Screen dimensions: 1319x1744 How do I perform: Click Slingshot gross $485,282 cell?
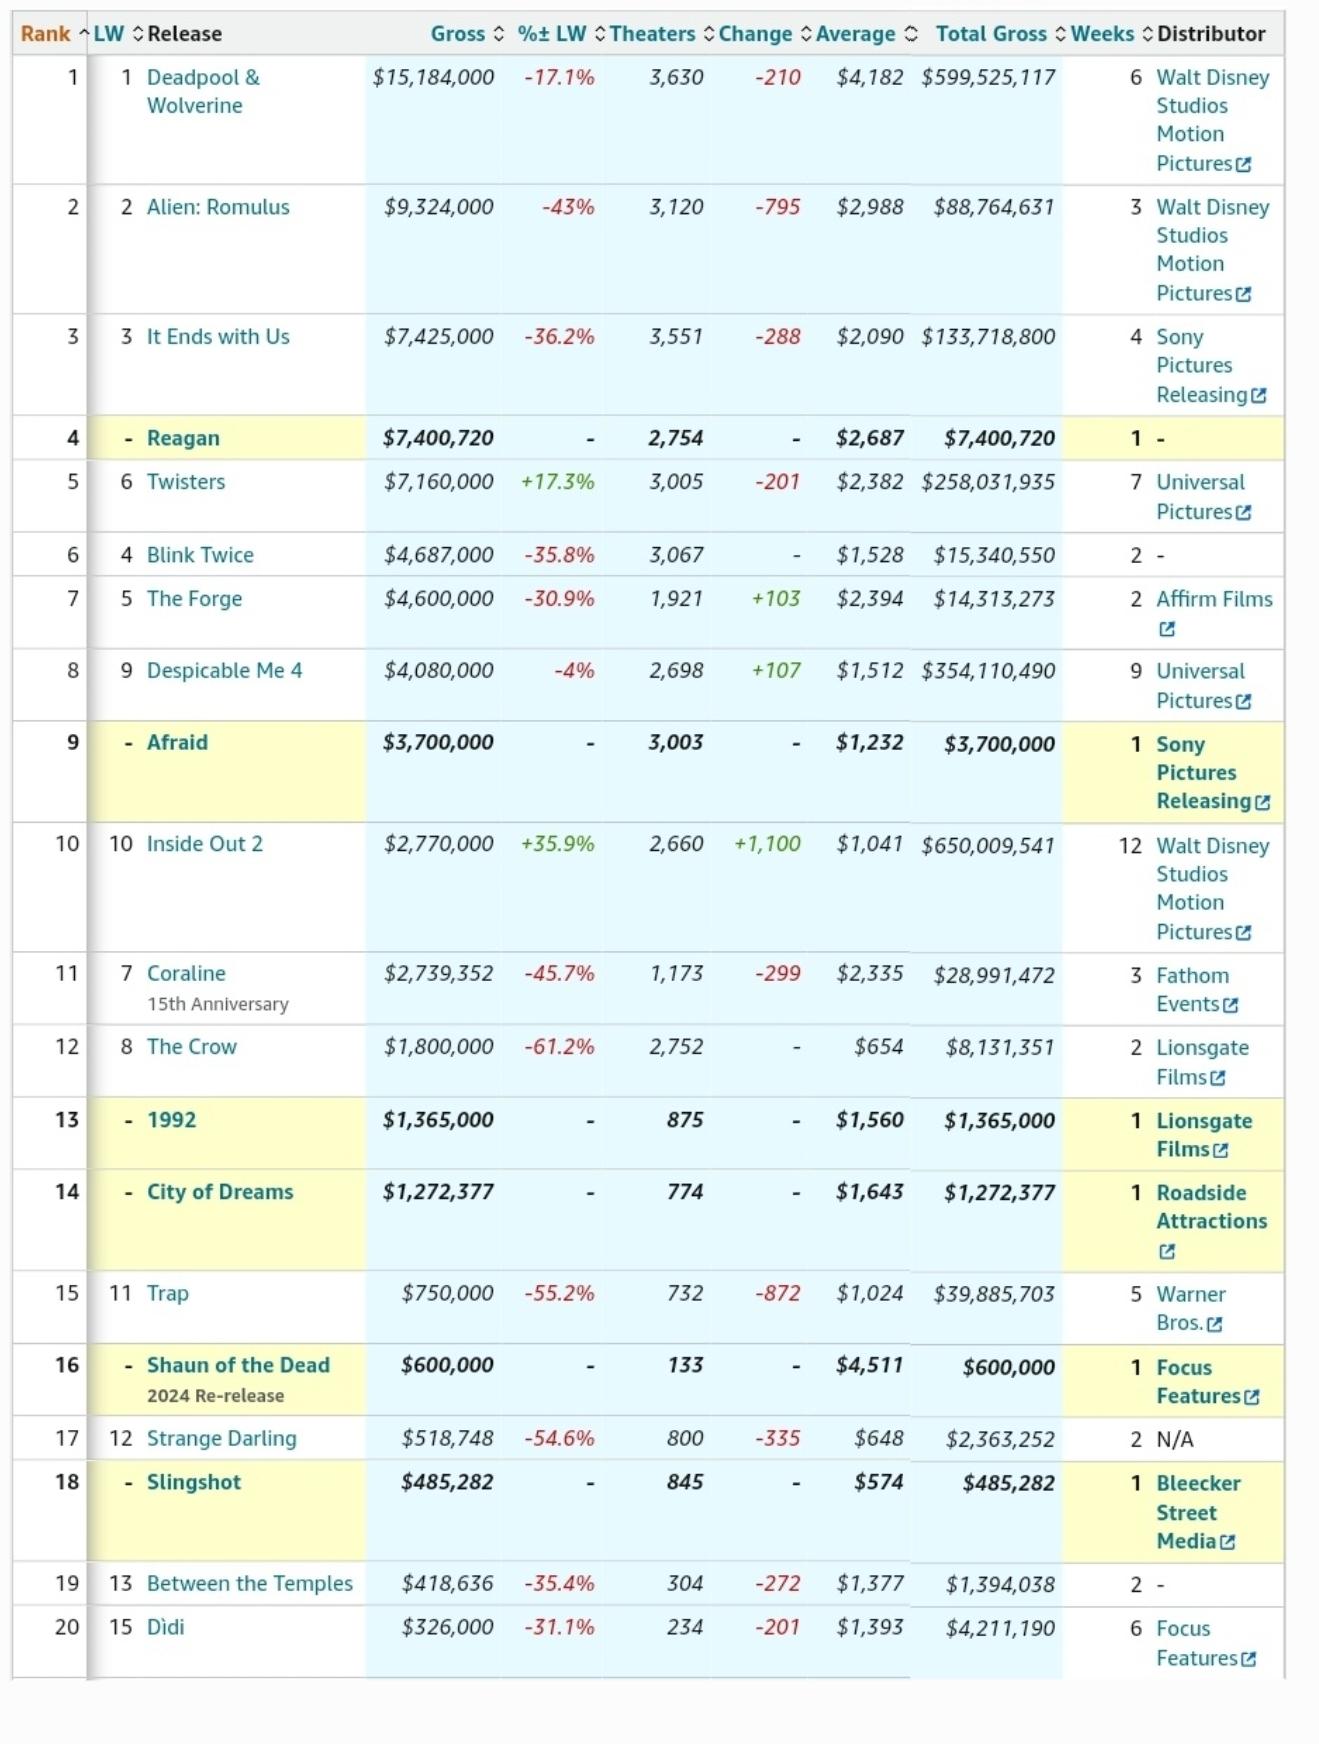[x=447, y=1483]
